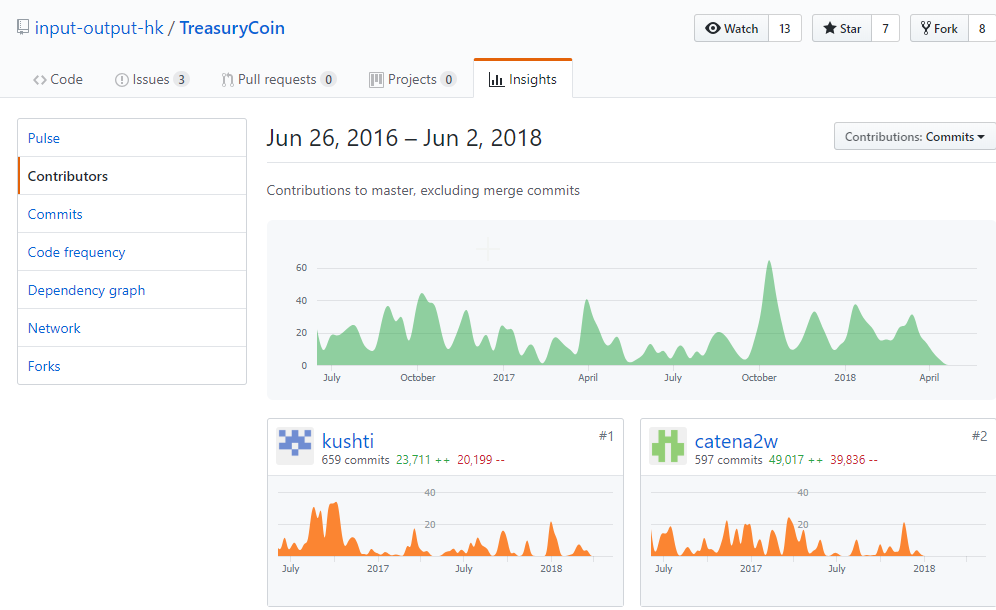This screenshot has height=610, width=996.
Task: Click the Pull requests merge icon
Action: coord(227,79)
